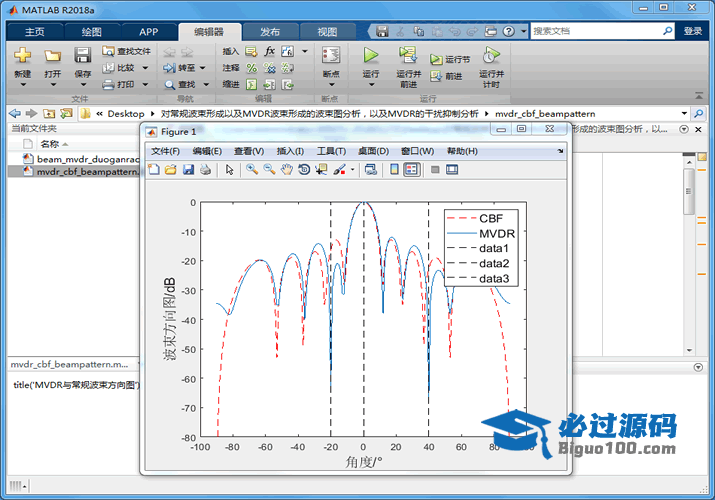The width and height of the screenshot is (715, 500).
Task: Toggle the Data Cursor tool in Figure 1
Action: coord(321,170)
